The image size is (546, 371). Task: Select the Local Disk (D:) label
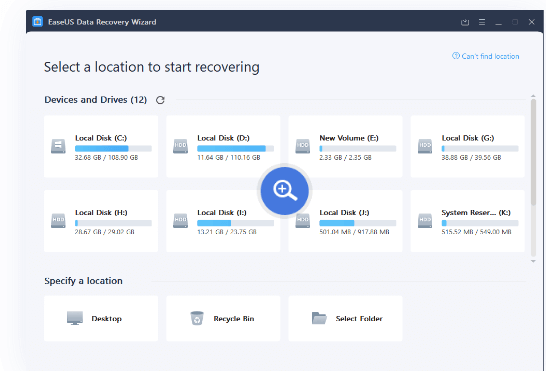click(224, 138)
